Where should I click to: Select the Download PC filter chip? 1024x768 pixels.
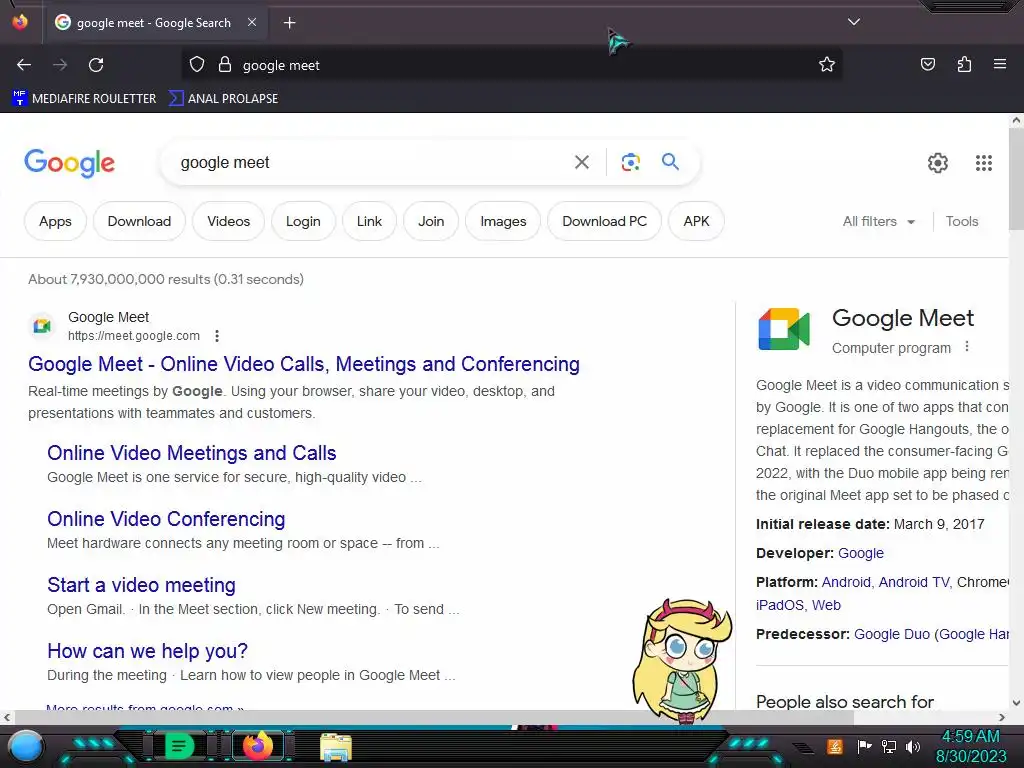tap(604, 221)
